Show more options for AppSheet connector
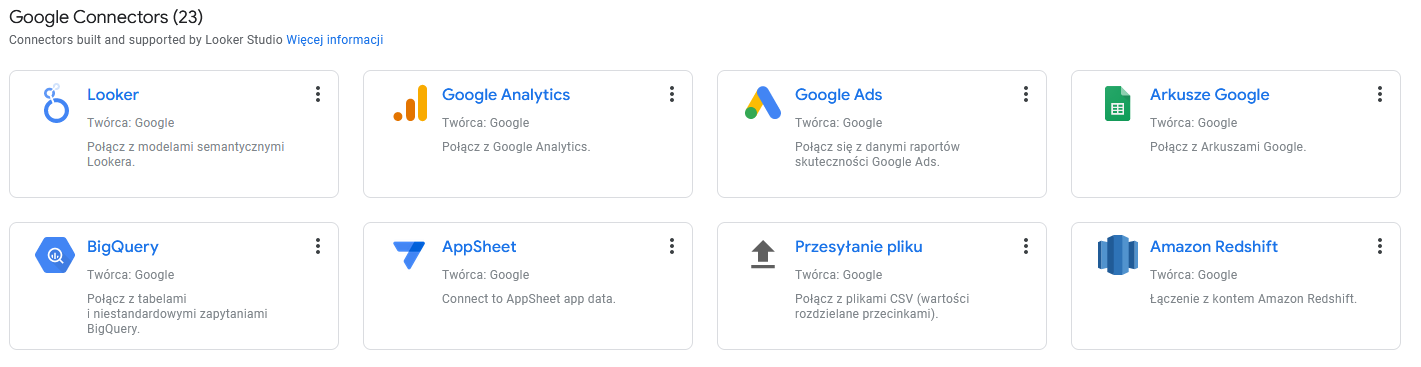 (672, 246)
